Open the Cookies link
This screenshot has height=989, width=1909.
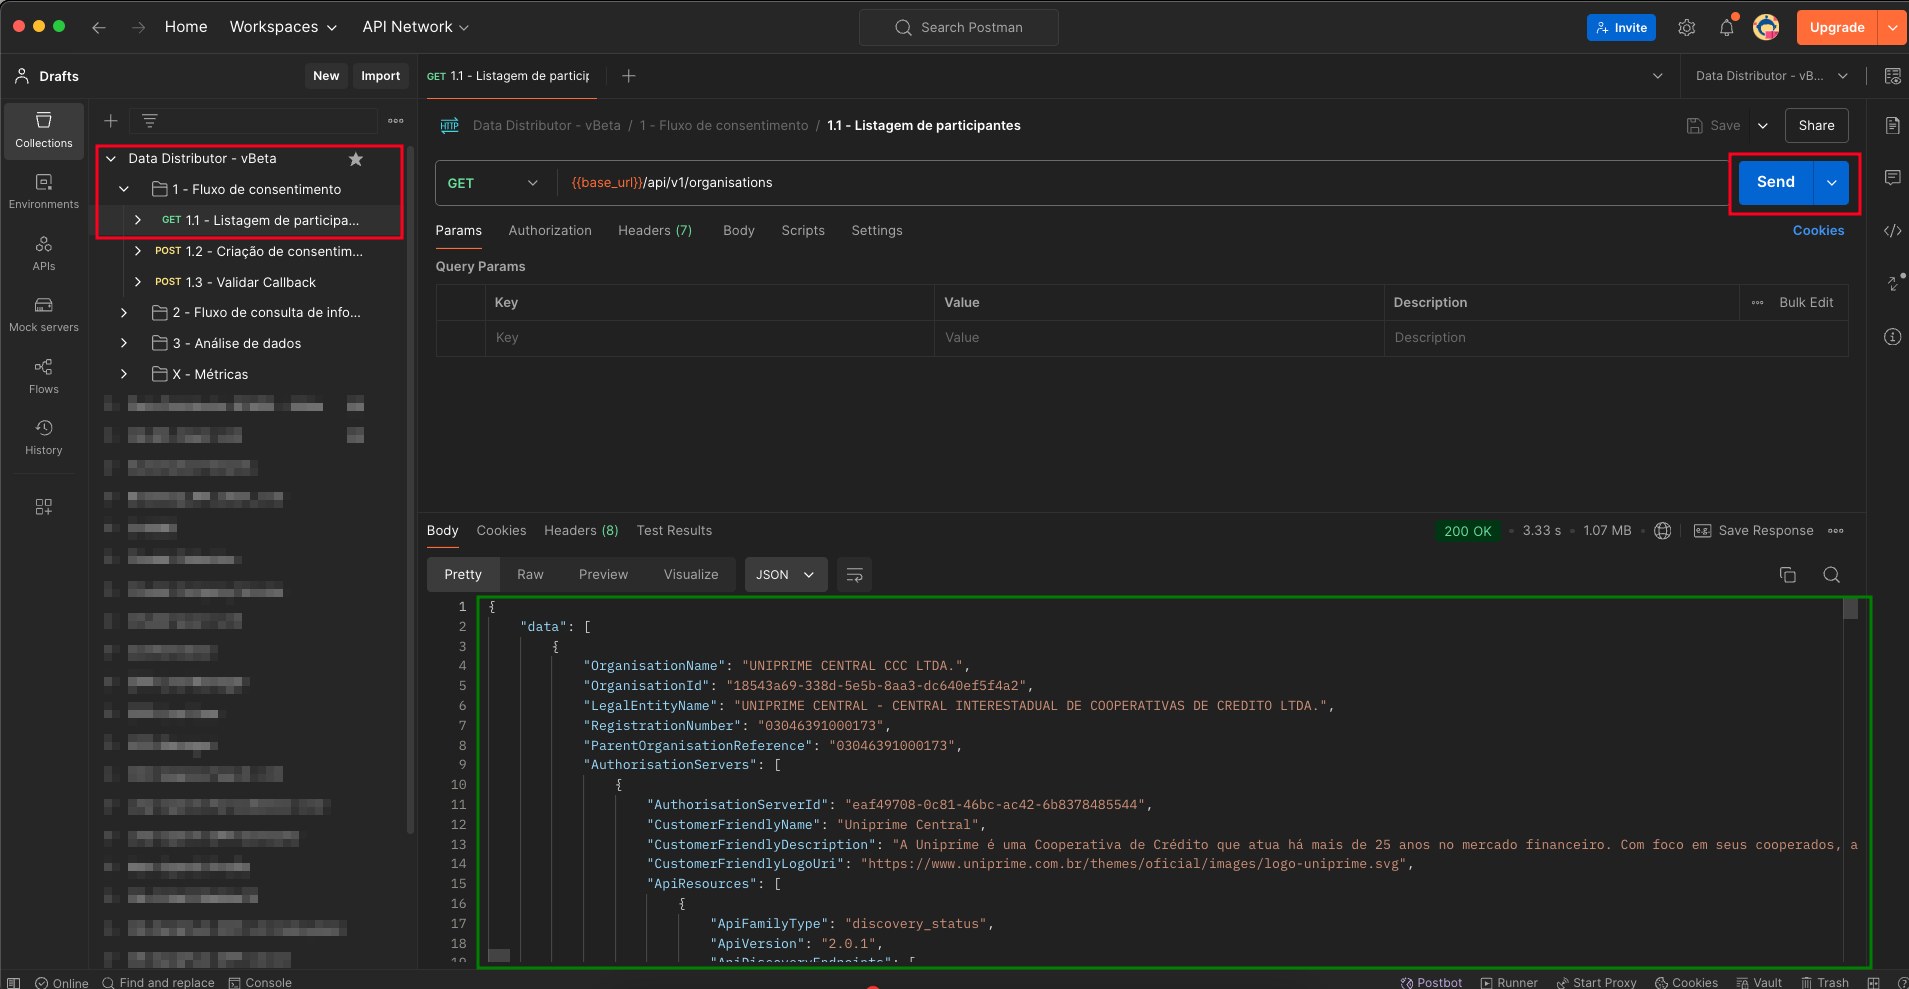tap(1817, 231)
